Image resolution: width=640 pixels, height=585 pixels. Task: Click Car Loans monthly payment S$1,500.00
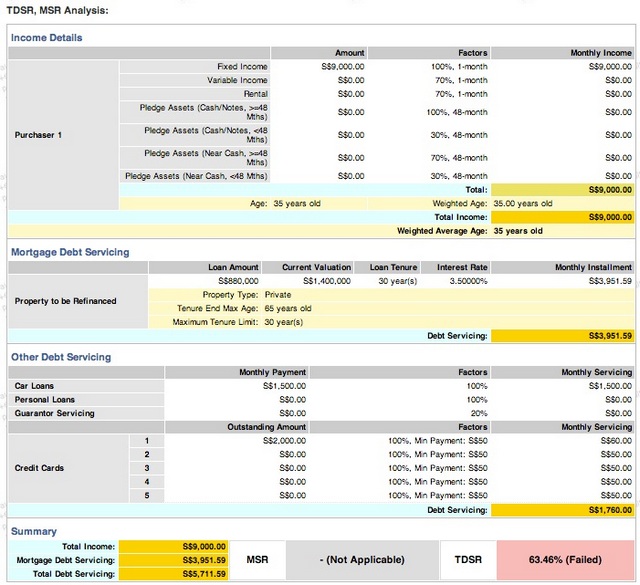click(284, 386)
